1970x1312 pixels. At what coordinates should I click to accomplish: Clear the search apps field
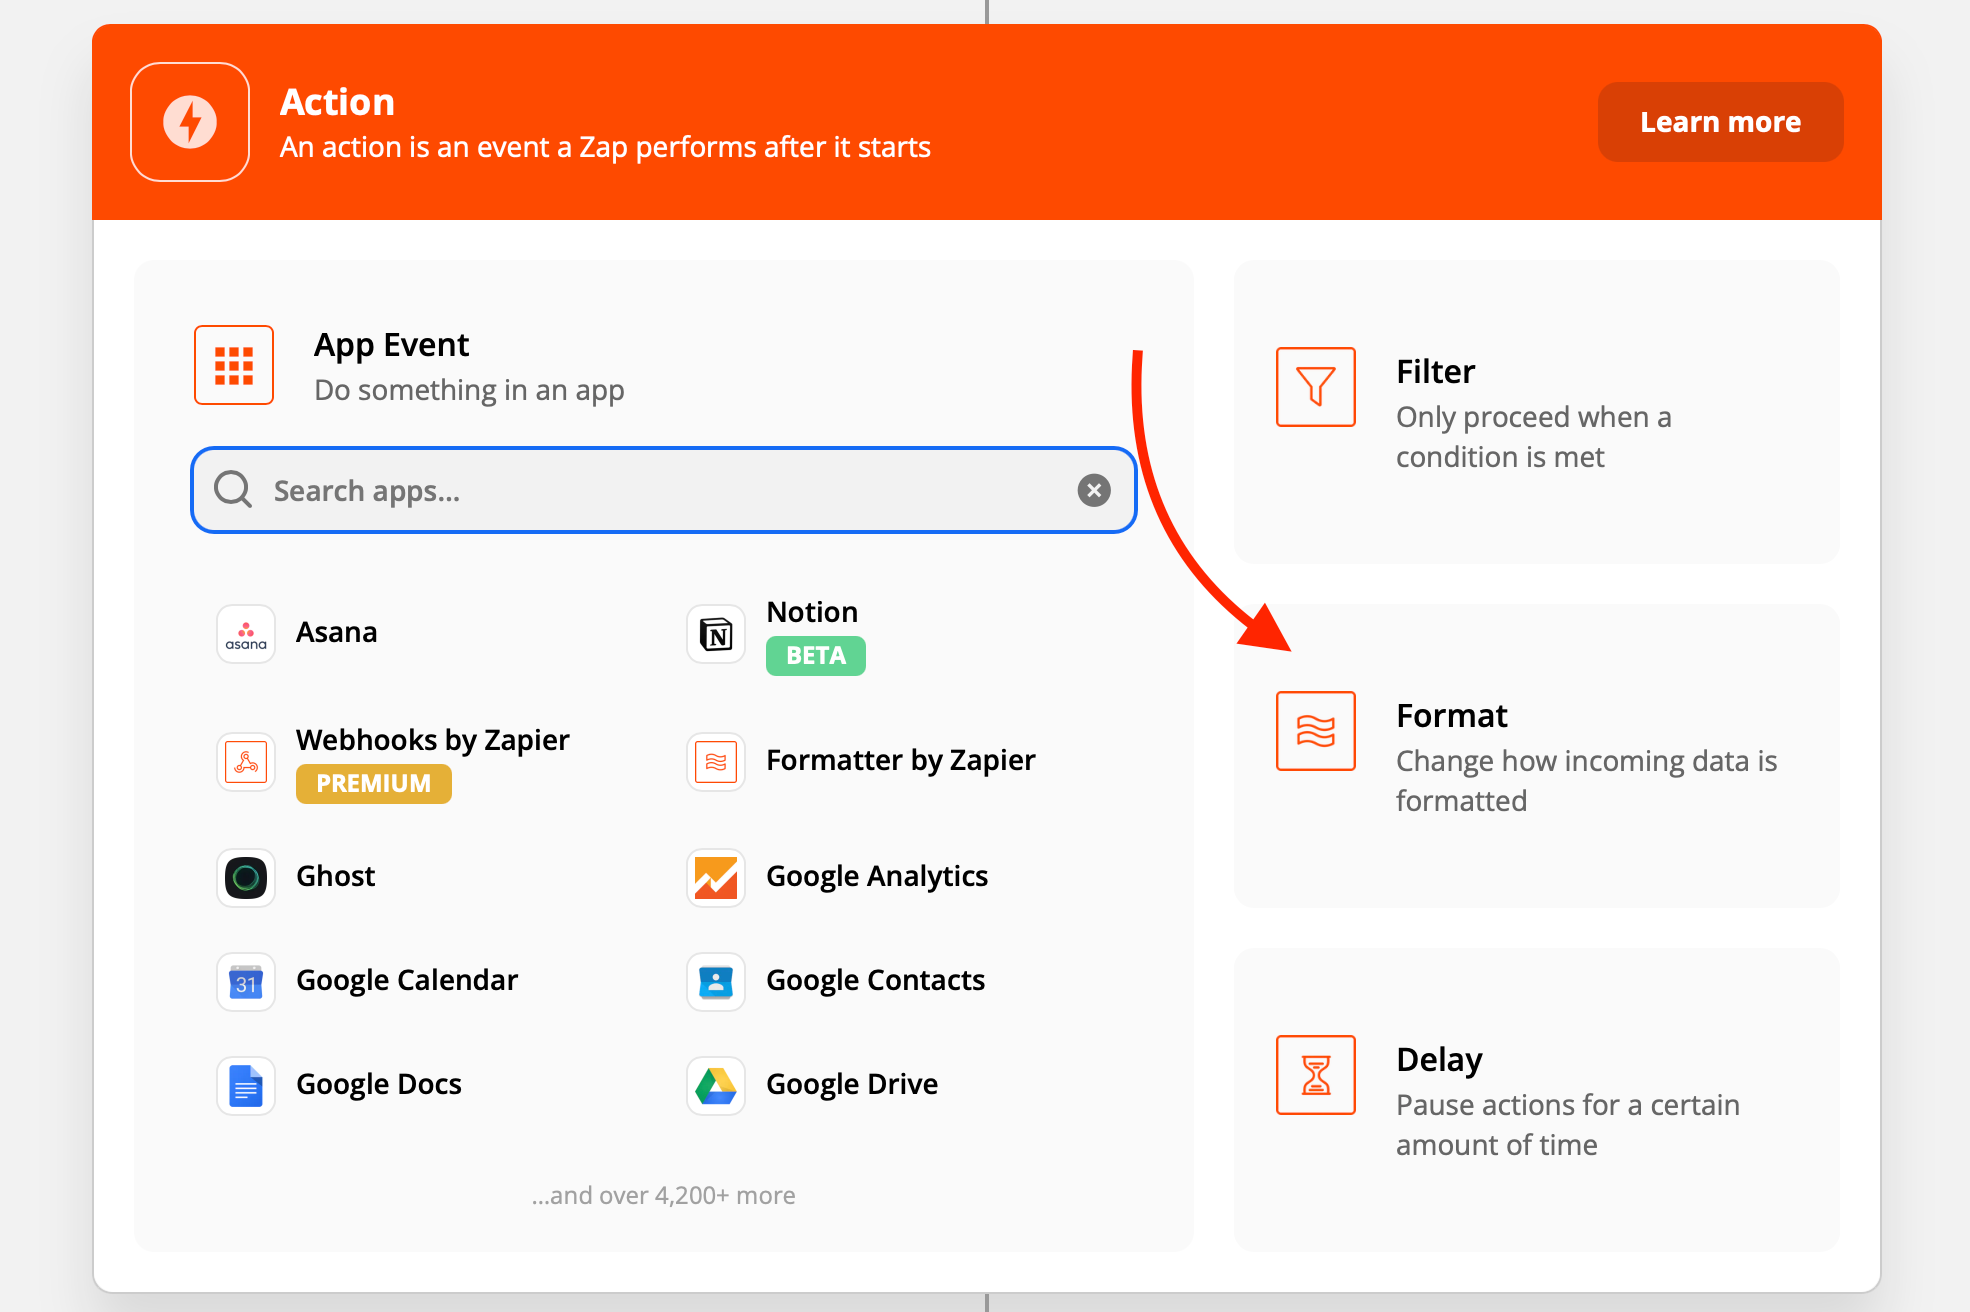[1094, 490]
